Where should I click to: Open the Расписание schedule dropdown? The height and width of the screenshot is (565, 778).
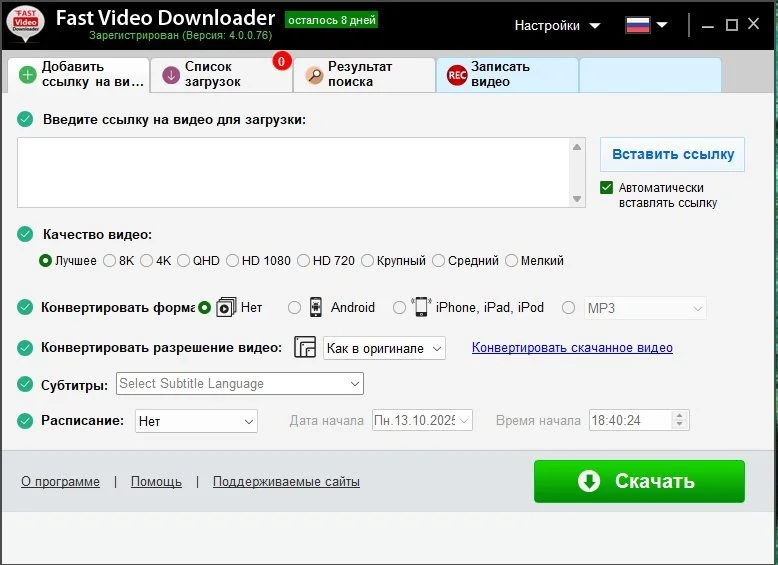coord(196,421)
